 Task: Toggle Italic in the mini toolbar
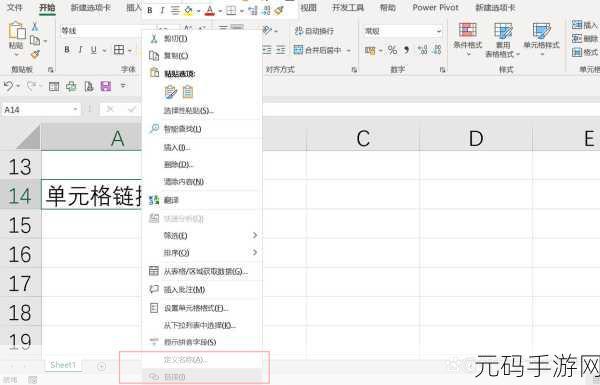pos(162,10)
